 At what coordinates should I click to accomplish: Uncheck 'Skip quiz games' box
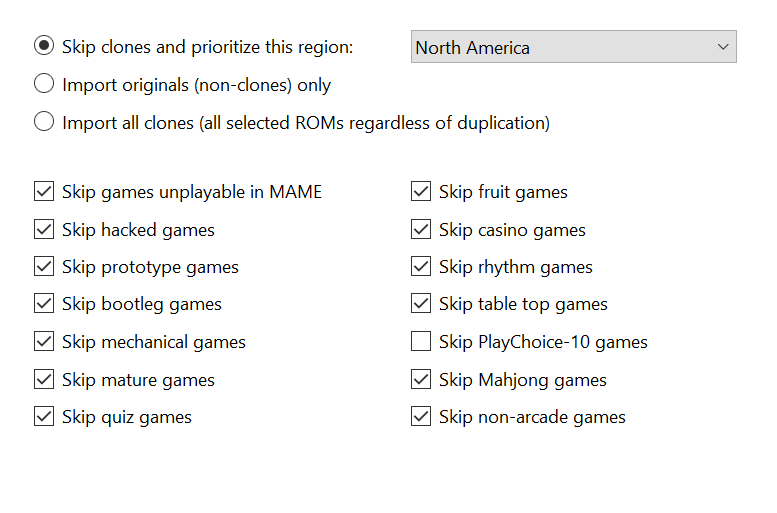click(44, 417)
